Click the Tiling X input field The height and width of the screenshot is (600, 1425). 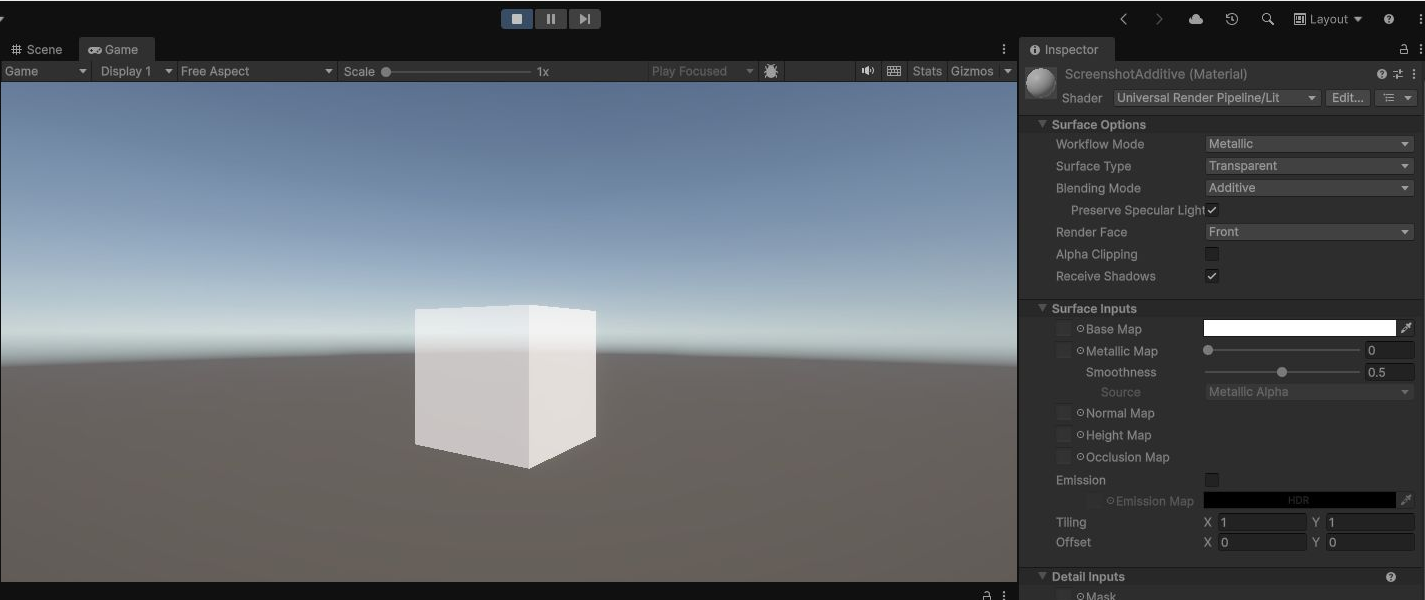click(x=1262, y=522)
